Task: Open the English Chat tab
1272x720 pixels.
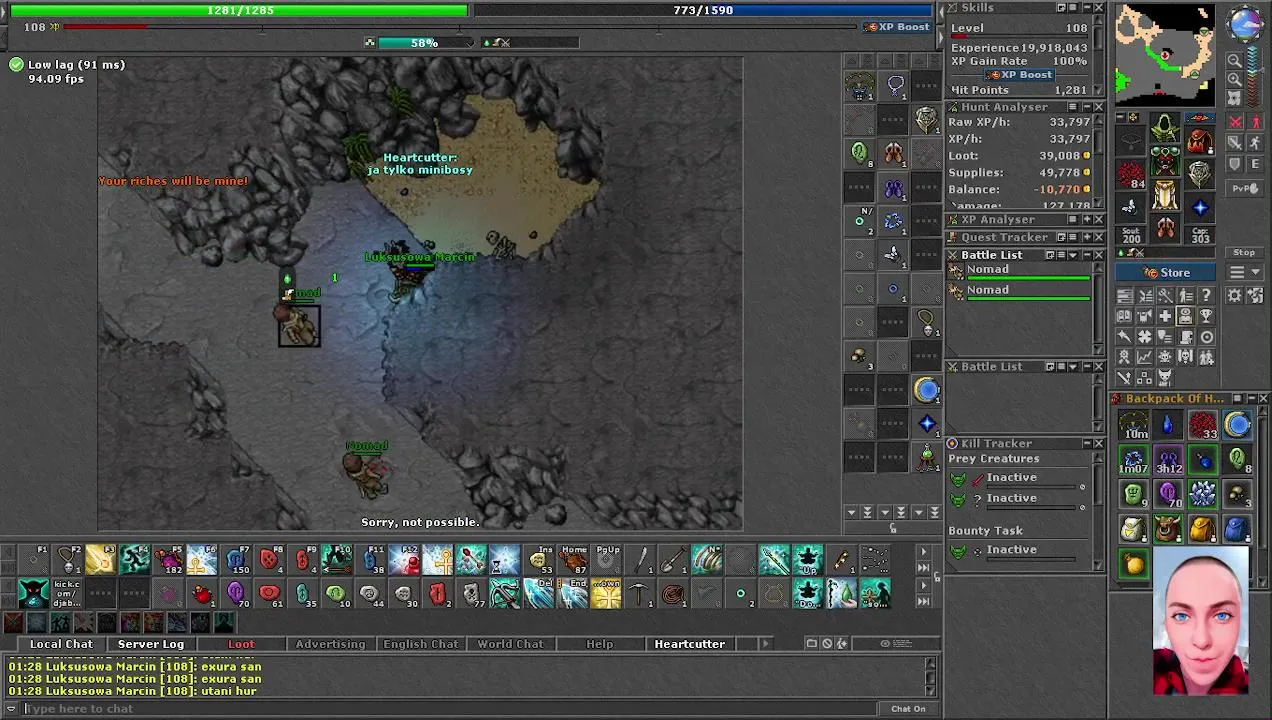Action: pyautogui.click(x=420, y=644)
